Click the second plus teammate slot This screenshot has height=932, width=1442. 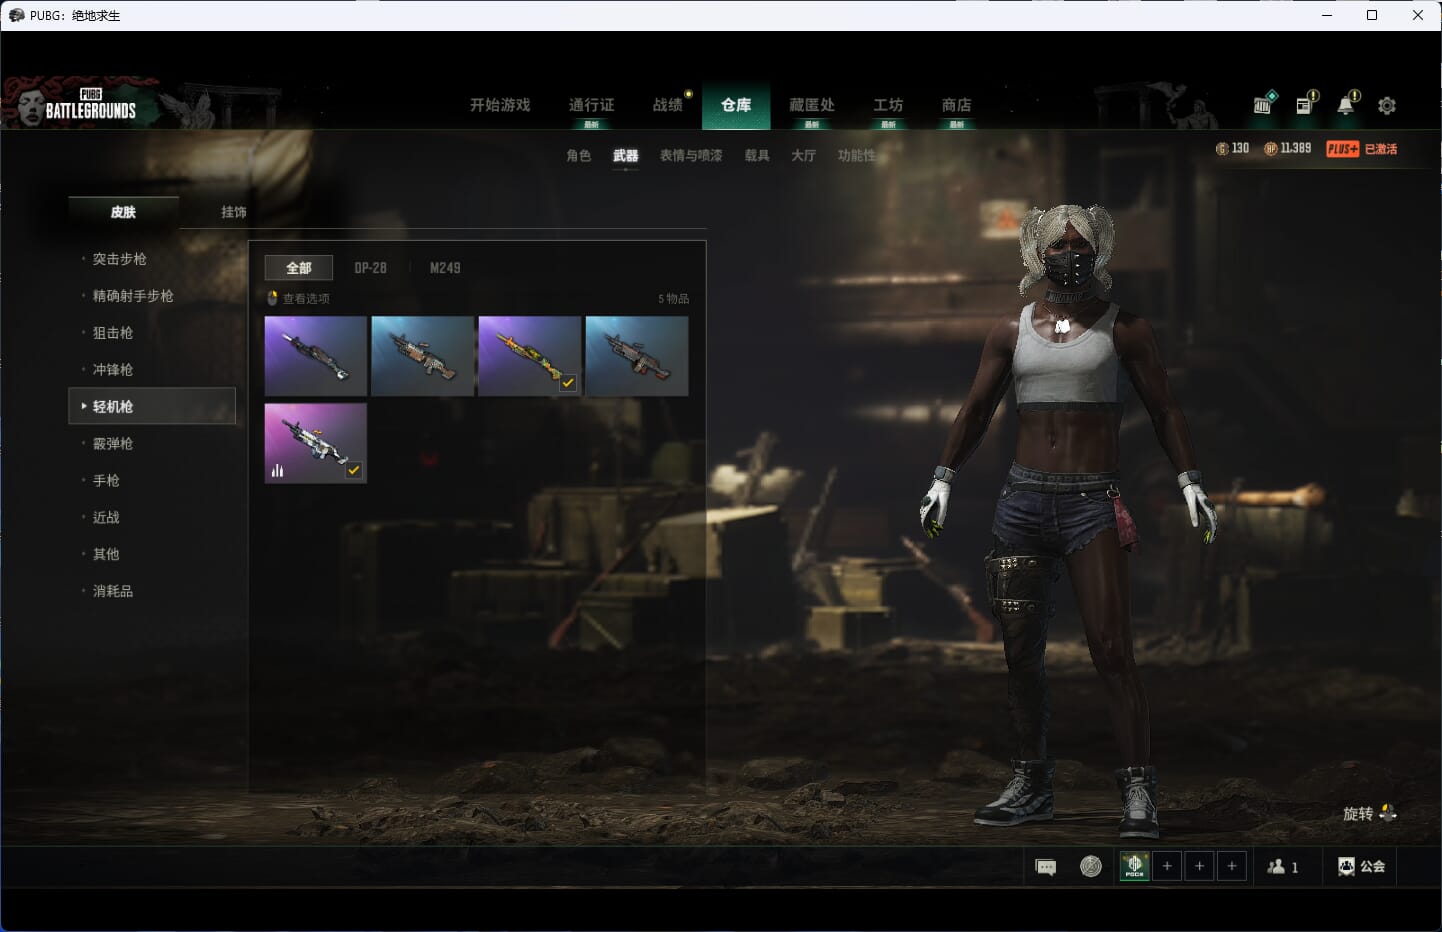tap(1200, 866)
